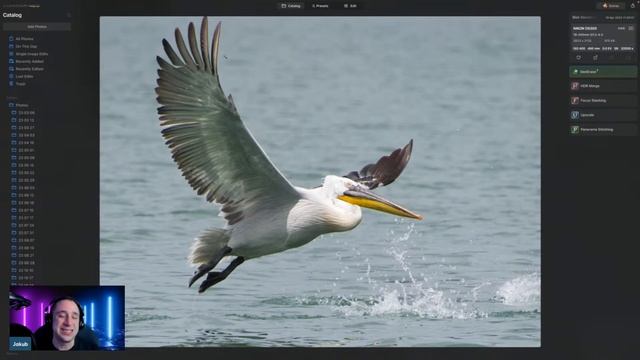
Task: Click the reject icon next to the heart
Action: [595, 58]
